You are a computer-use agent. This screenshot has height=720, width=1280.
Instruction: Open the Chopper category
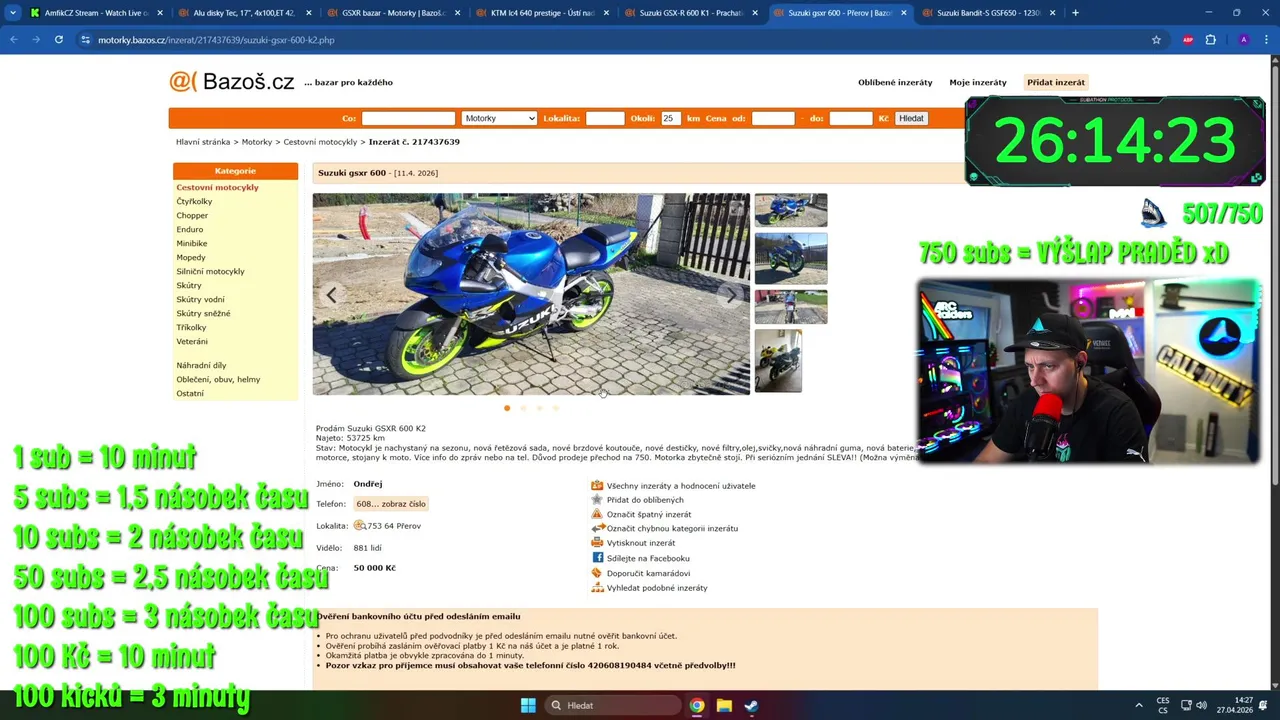[x=192, y=215]
